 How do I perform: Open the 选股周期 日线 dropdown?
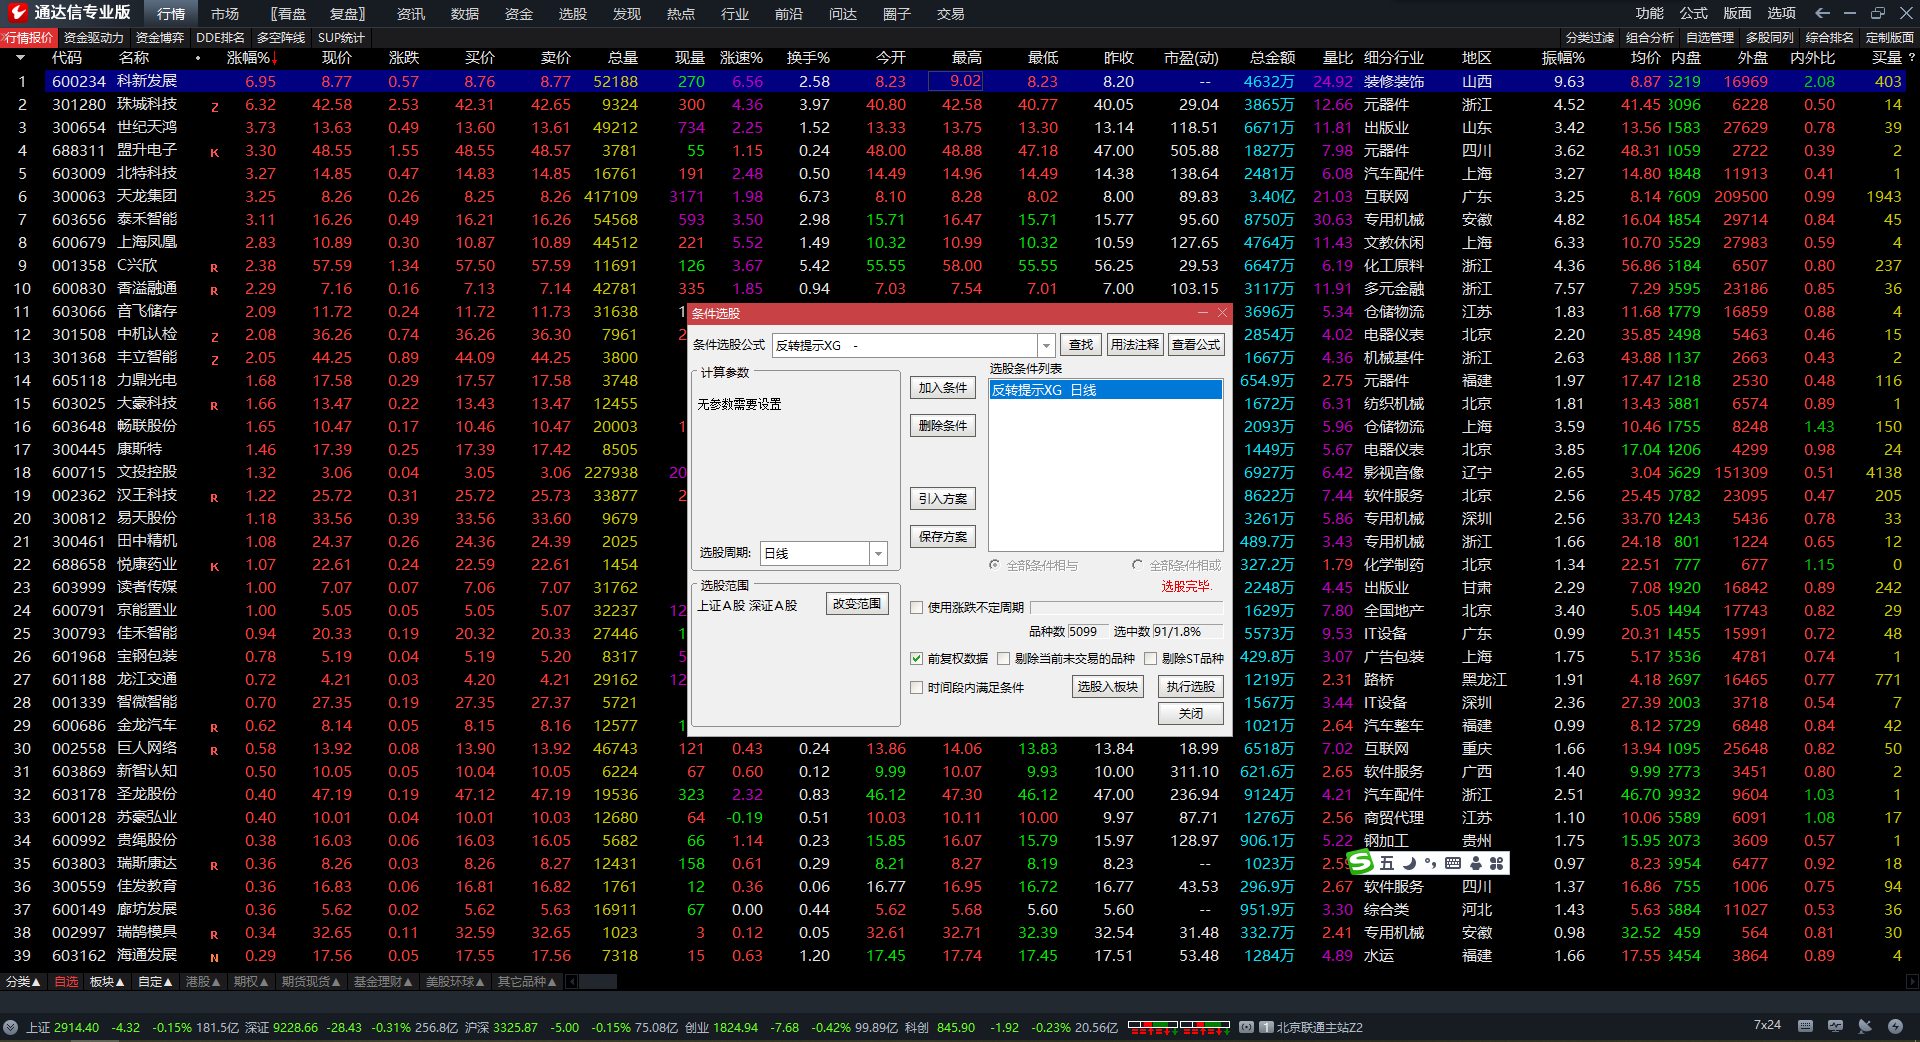tap(878, 553)
